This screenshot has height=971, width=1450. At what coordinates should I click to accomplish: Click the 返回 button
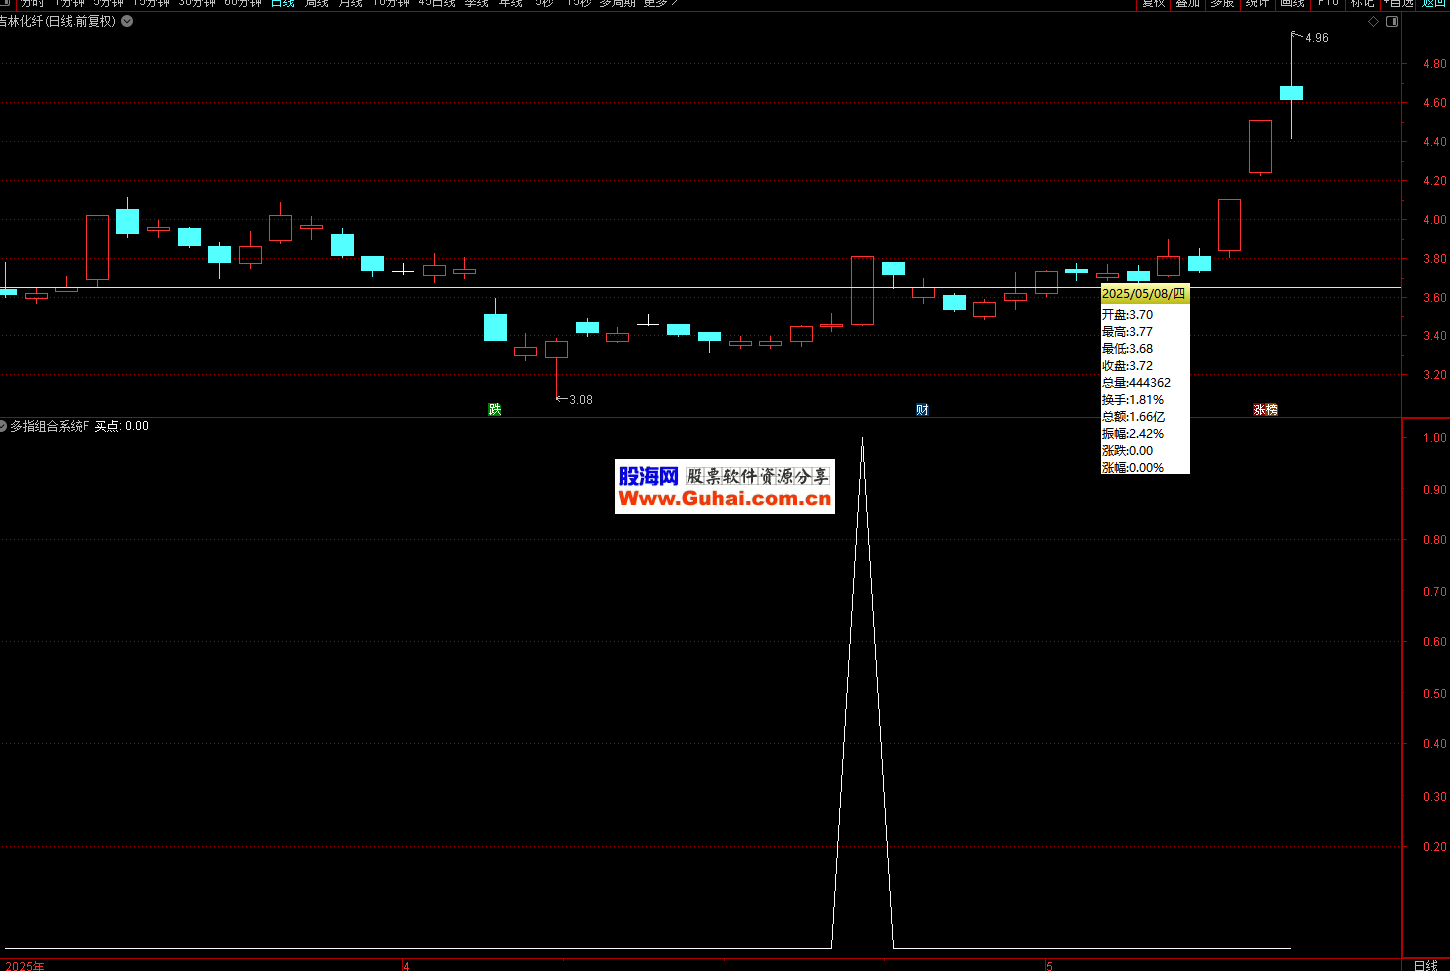[1434, 4]
